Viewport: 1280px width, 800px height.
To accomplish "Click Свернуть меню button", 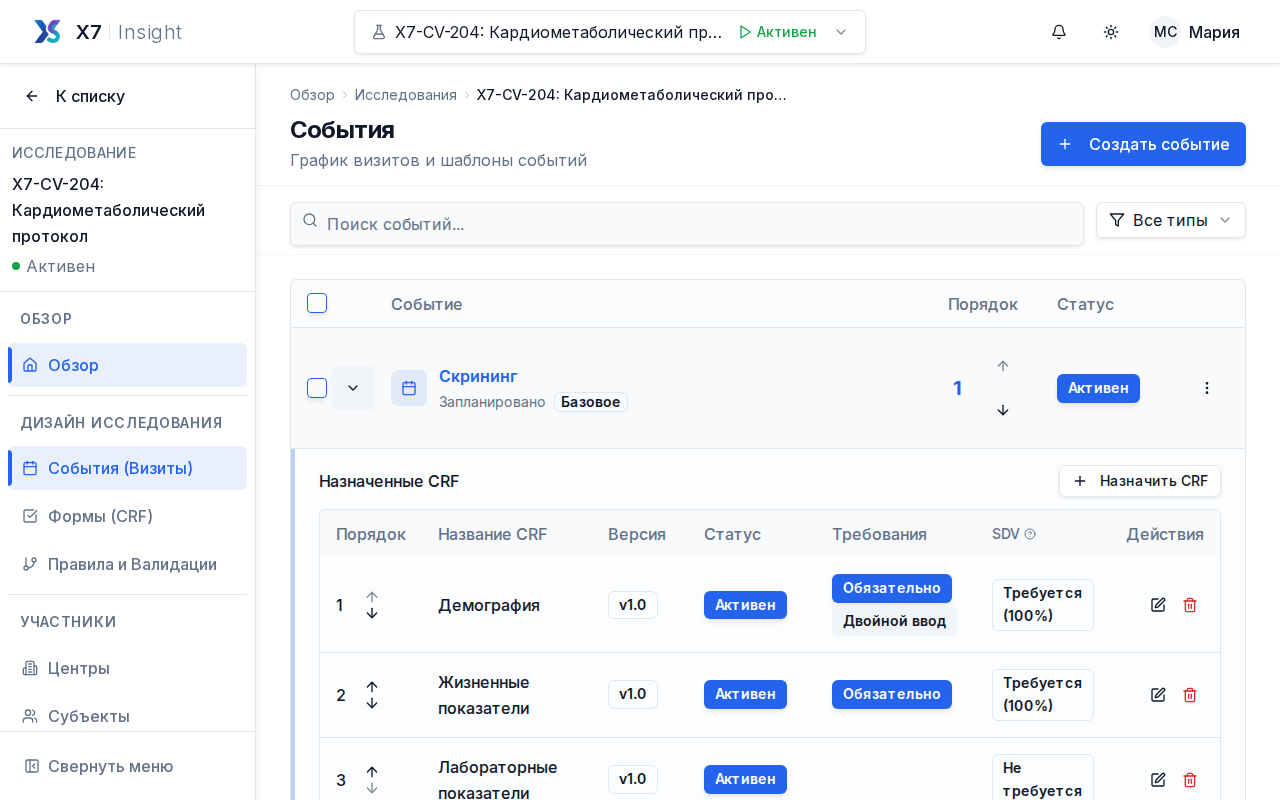I will pos(127,766).
